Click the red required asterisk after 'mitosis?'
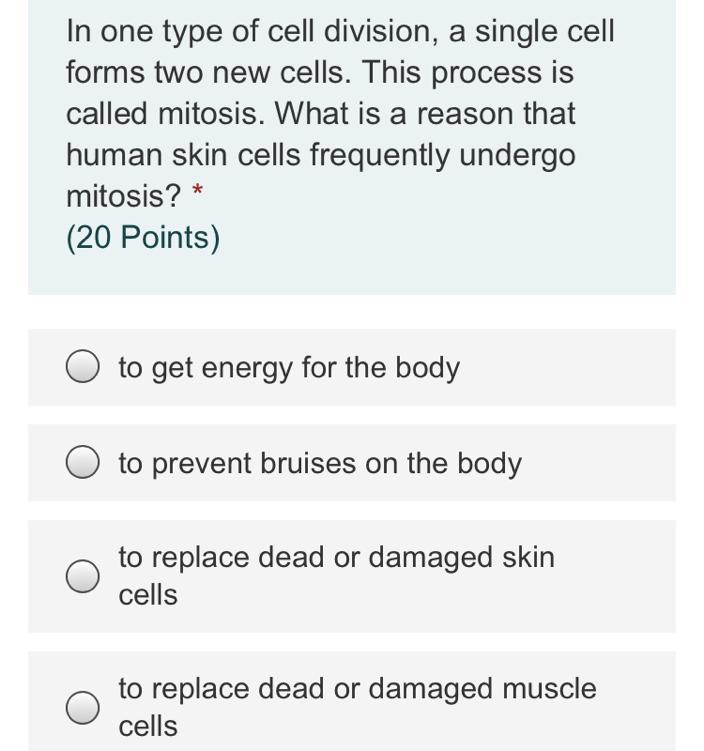Viewport: 704px width, 751px height. pos(198,189)
